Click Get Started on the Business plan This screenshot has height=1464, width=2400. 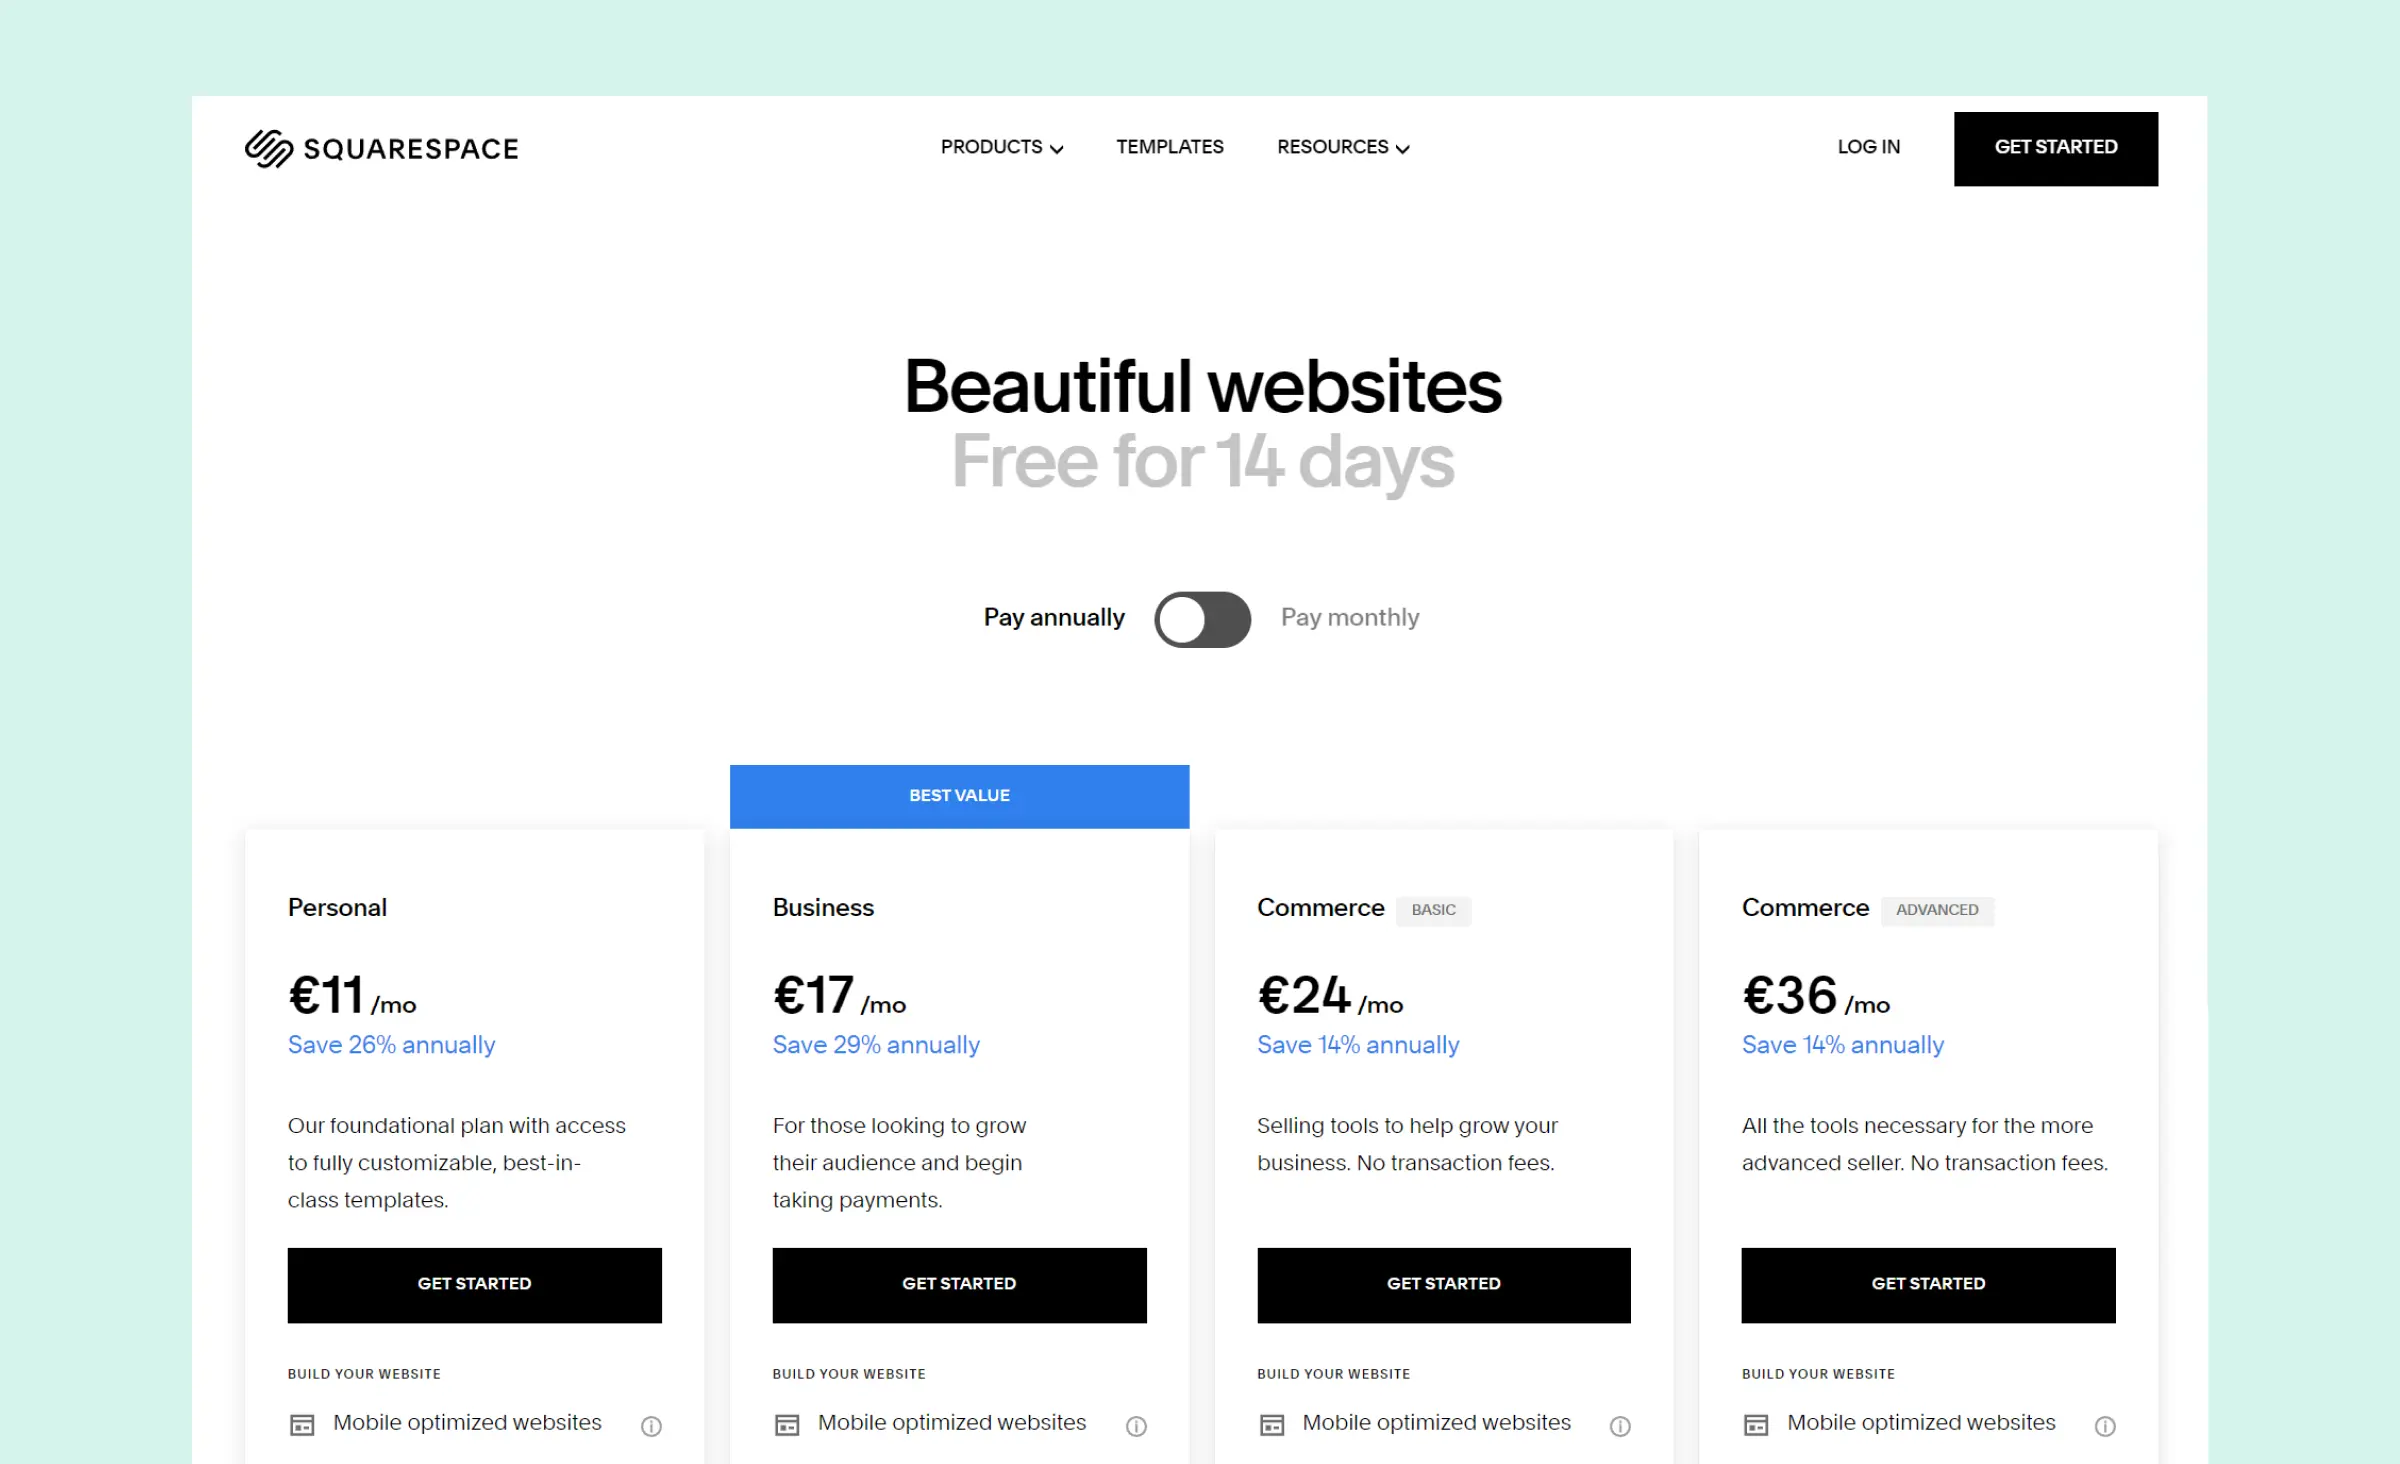958,1284
